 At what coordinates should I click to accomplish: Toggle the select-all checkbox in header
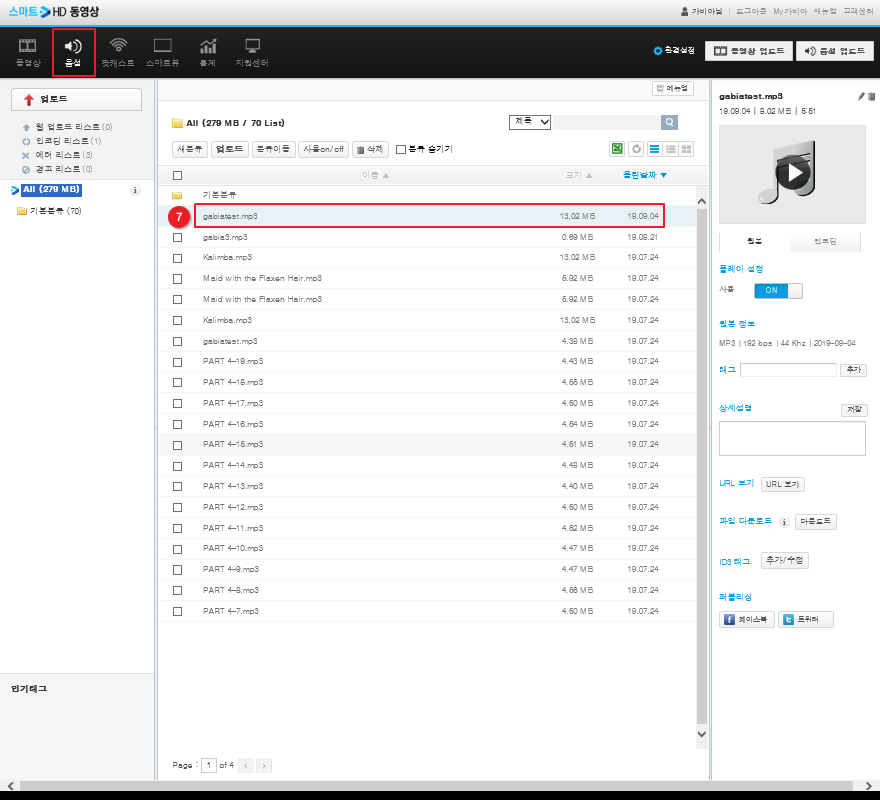tap(177, 176)
